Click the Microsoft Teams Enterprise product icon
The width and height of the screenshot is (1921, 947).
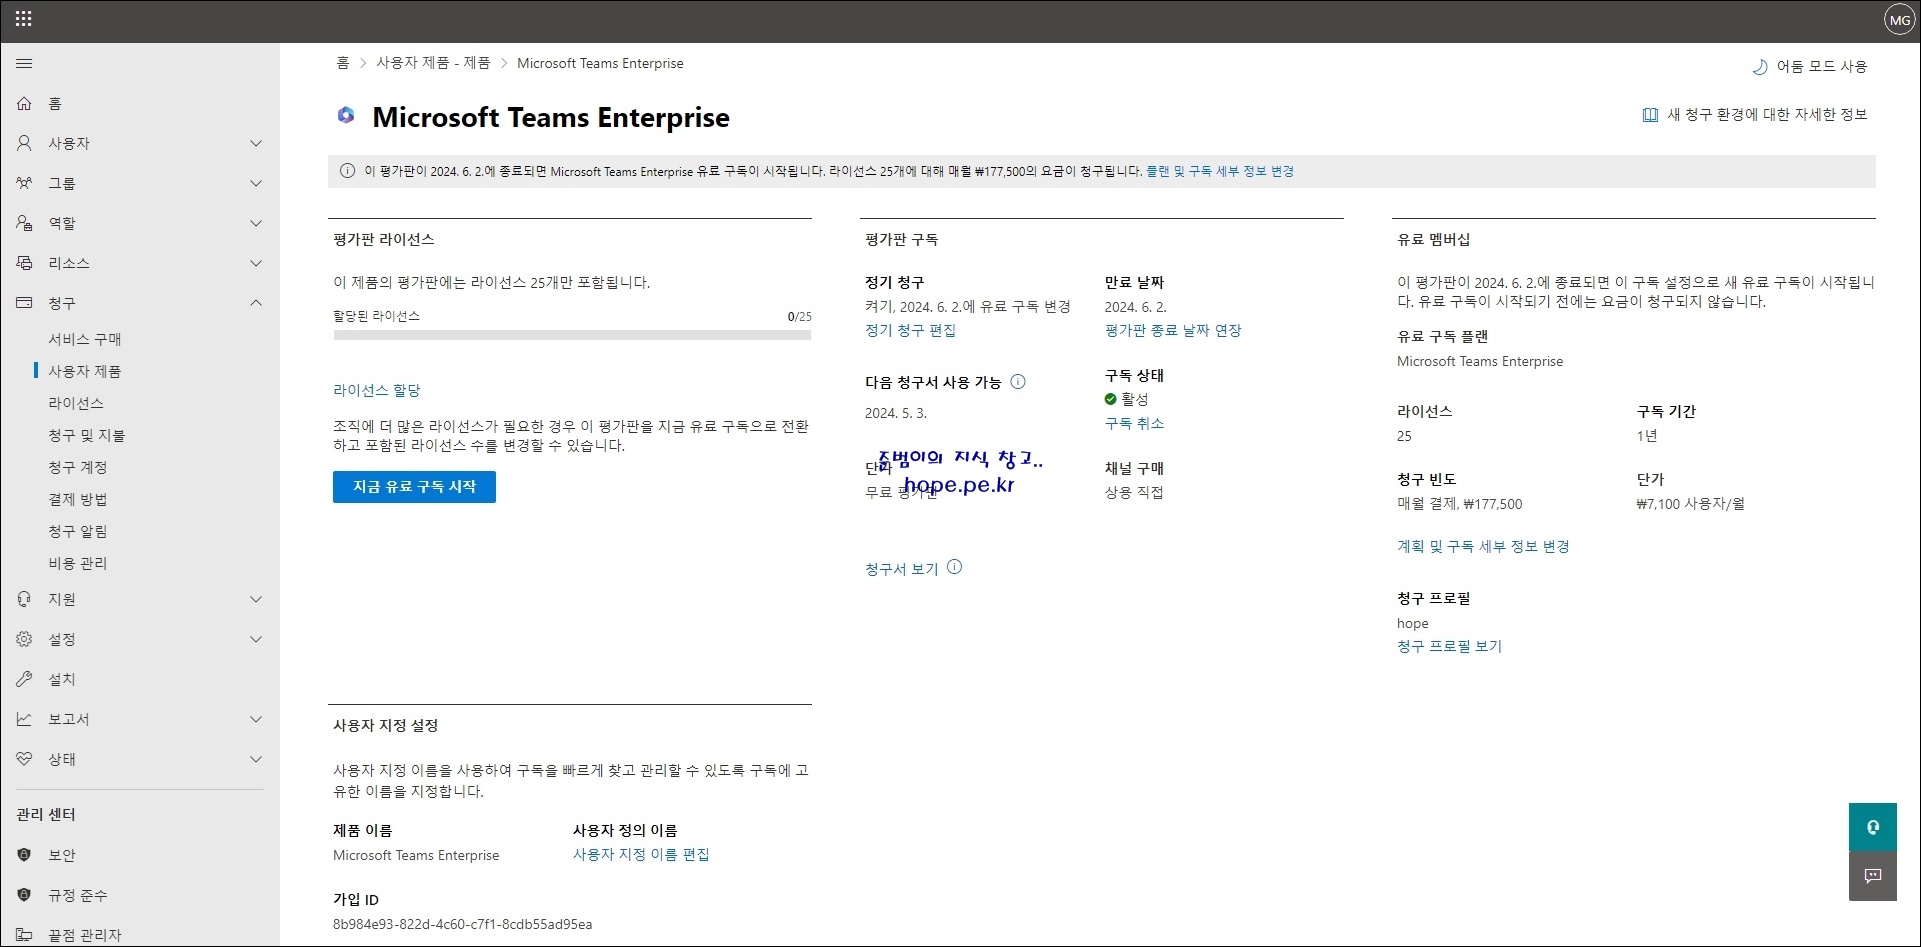point(346,116)
